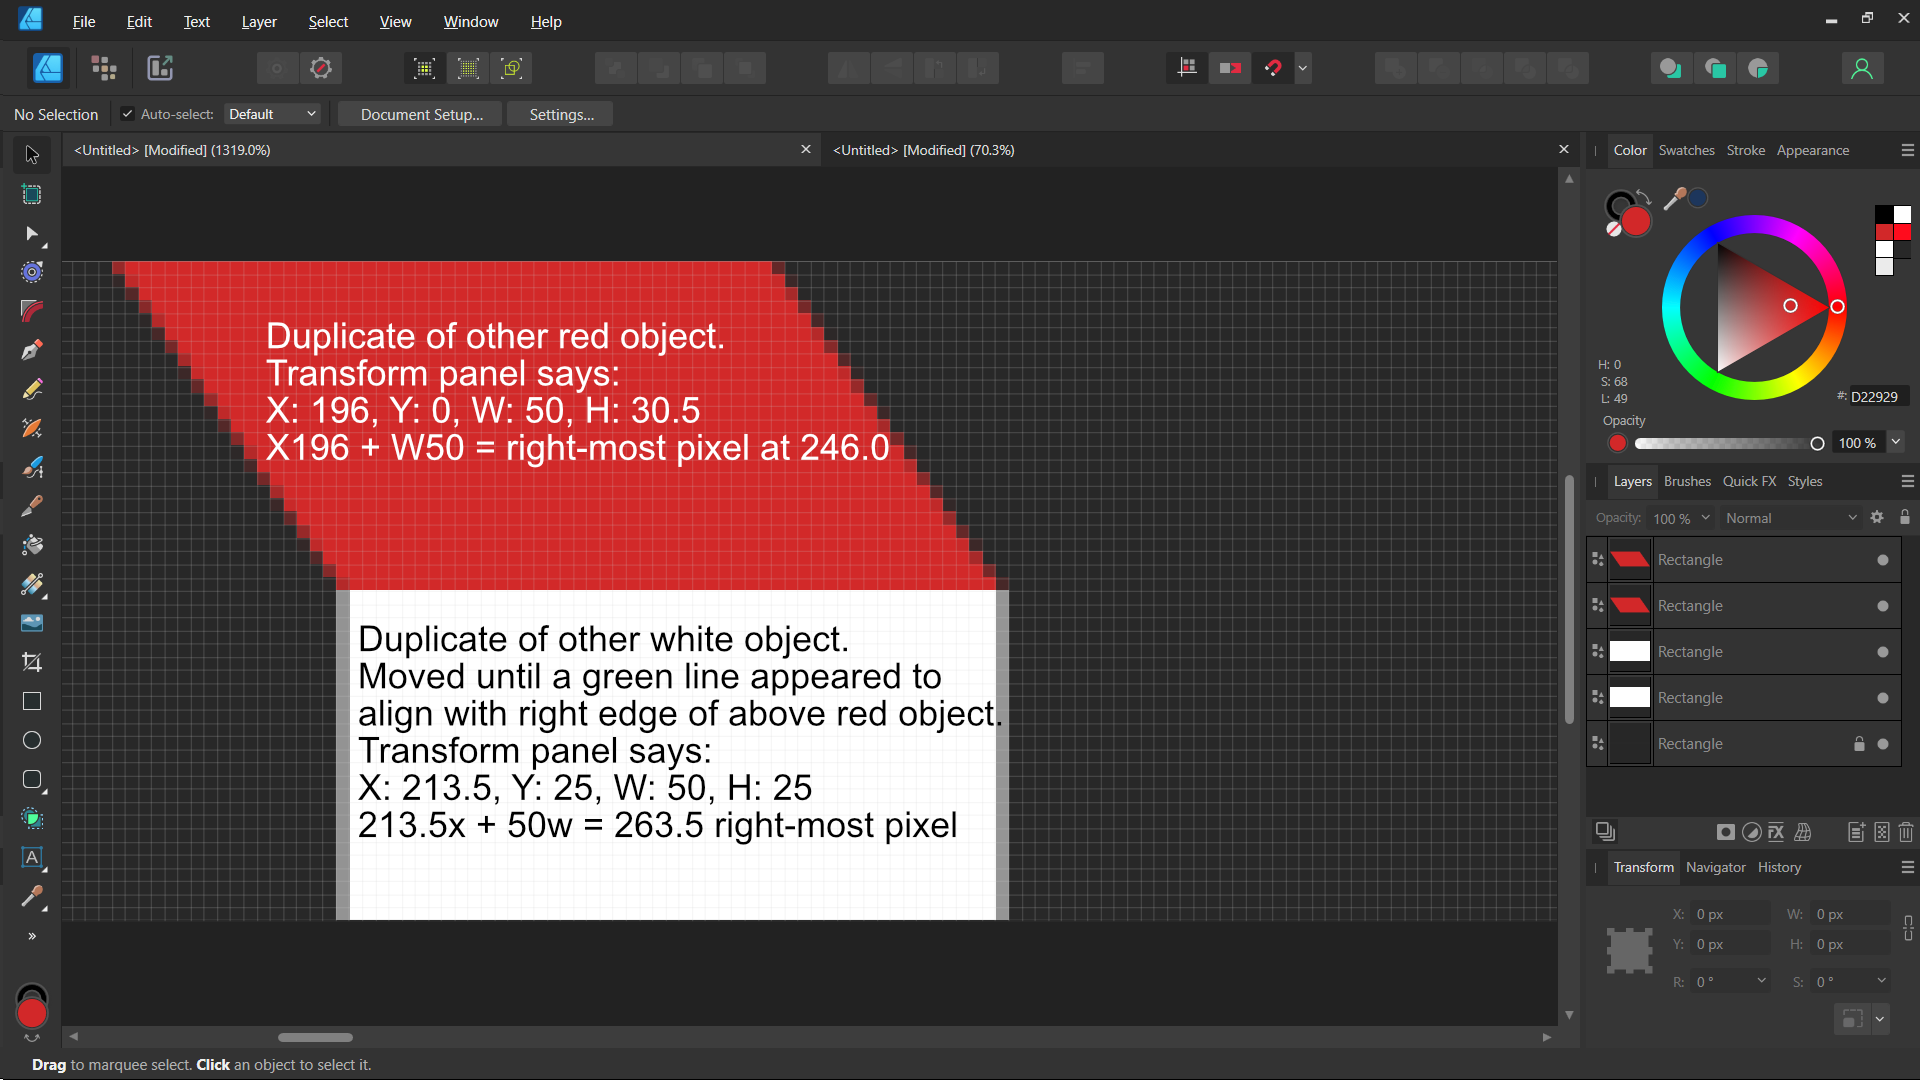The height and width of the screenshot is (1080, 1920).
Task: Click Settings button
Action: click(561, 114)
